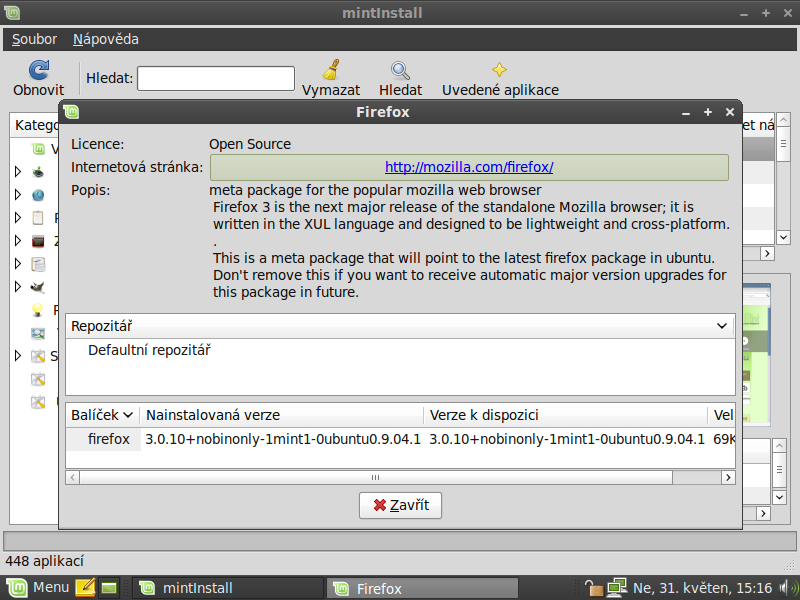Click the dialog's horizontal scrollbar thumb
This screenshot has width=800, height=600.
pos(376,478)
